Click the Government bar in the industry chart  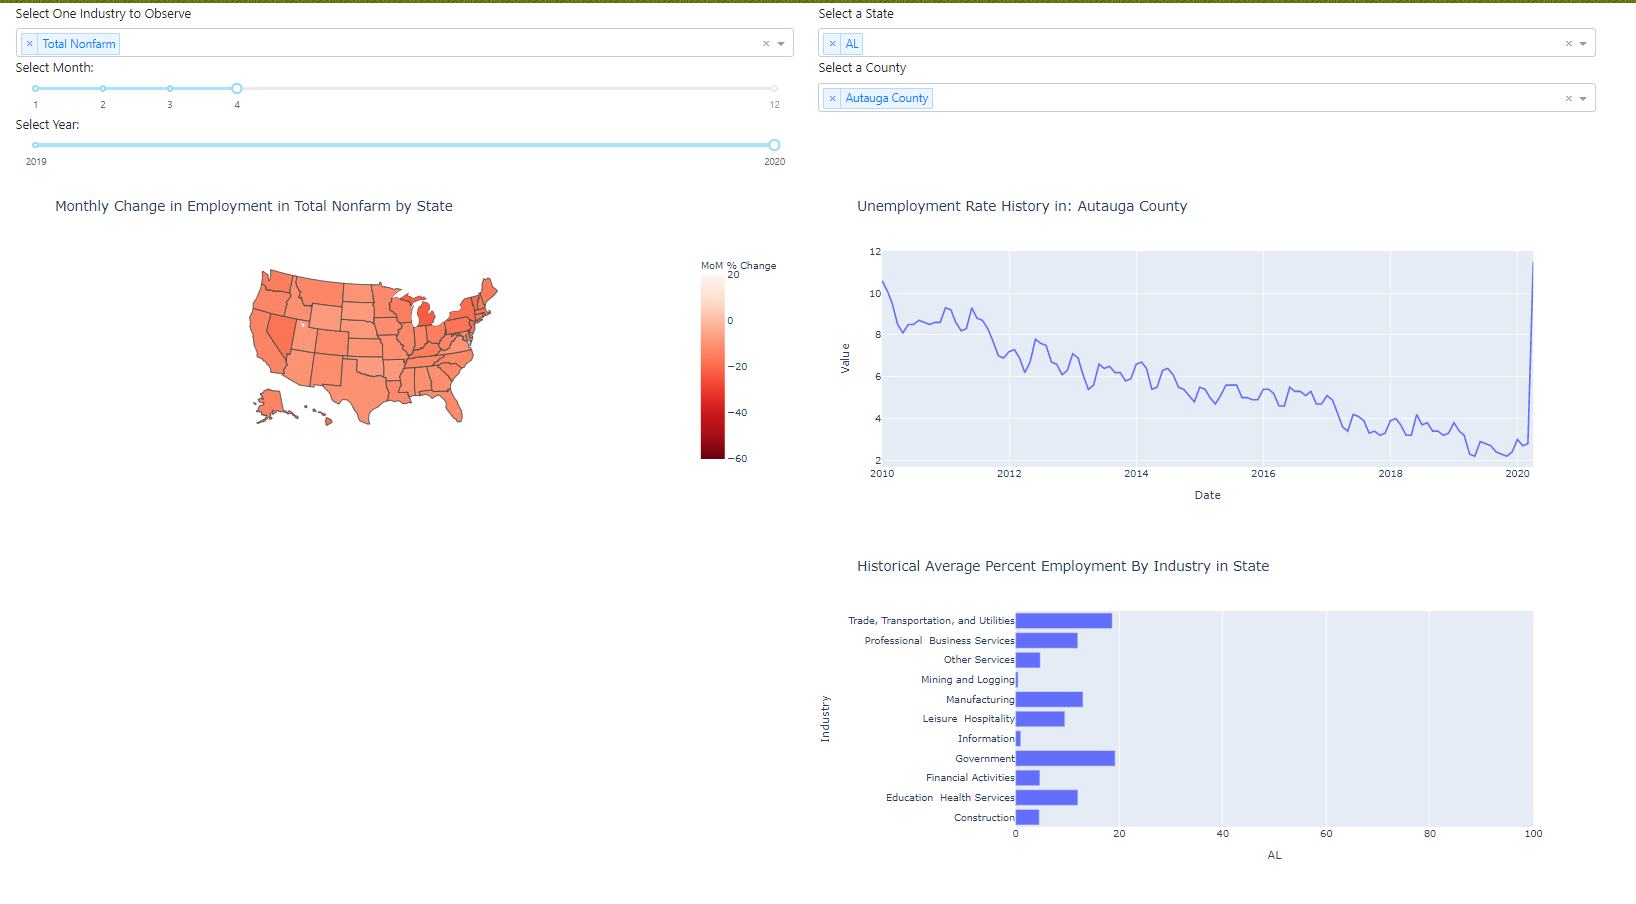point(1065,758)
